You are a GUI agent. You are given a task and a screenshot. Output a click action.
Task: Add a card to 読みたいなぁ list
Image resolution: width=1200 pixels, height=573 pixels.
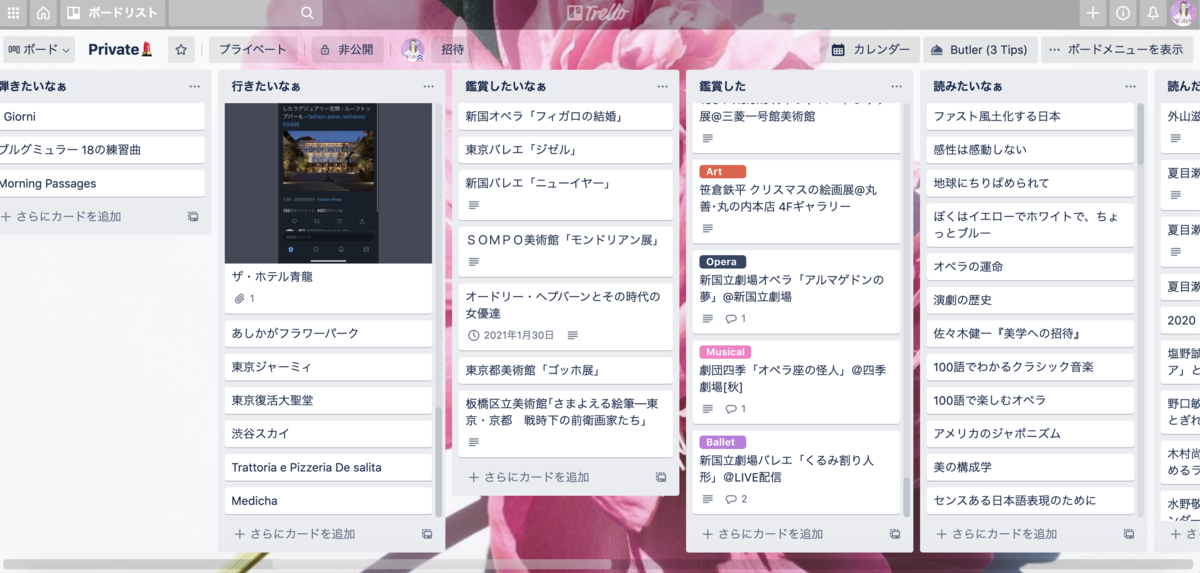tap(995, 534)
